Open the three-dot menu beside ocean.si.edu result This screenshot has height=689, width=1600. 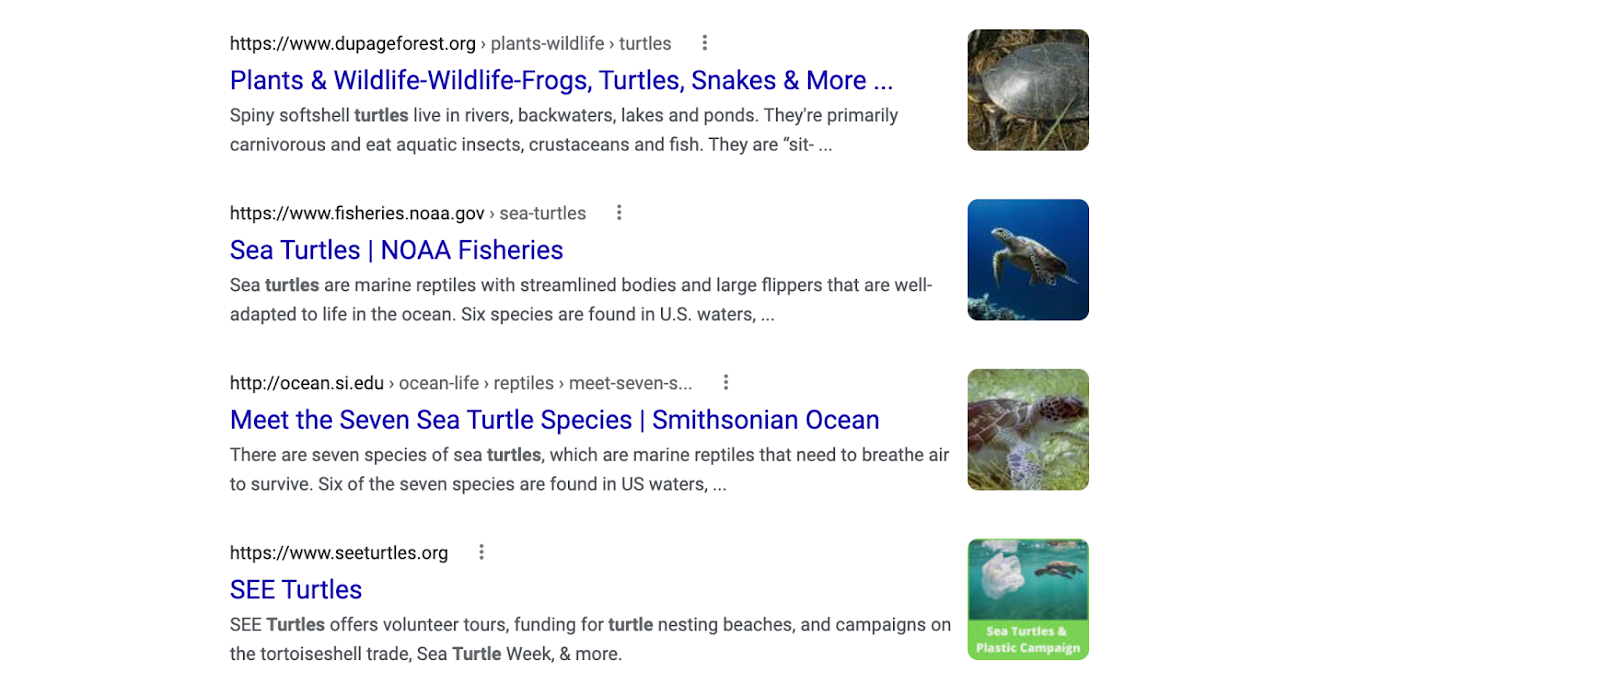726,383
